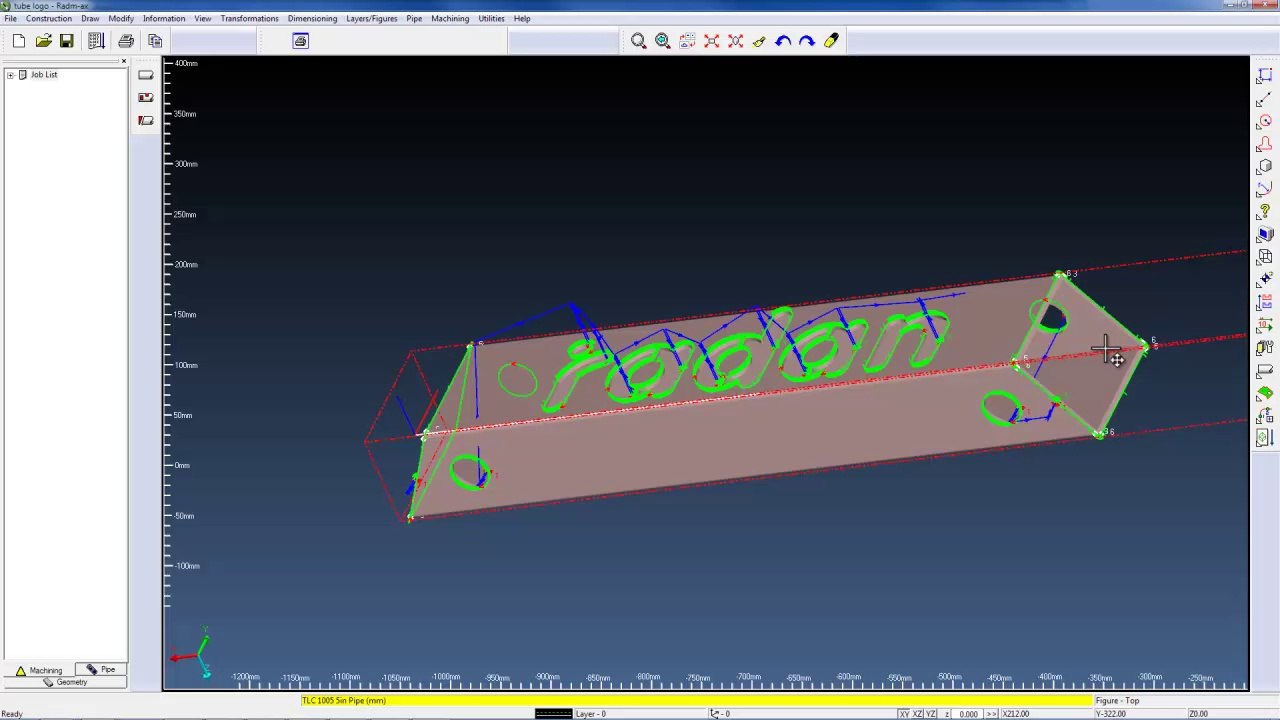Open a file with the folder icon

43,41
